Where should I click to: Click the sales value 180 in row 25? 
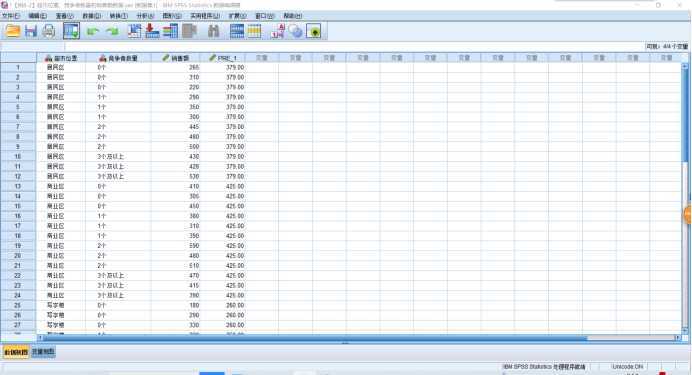(x=176, y=305)
